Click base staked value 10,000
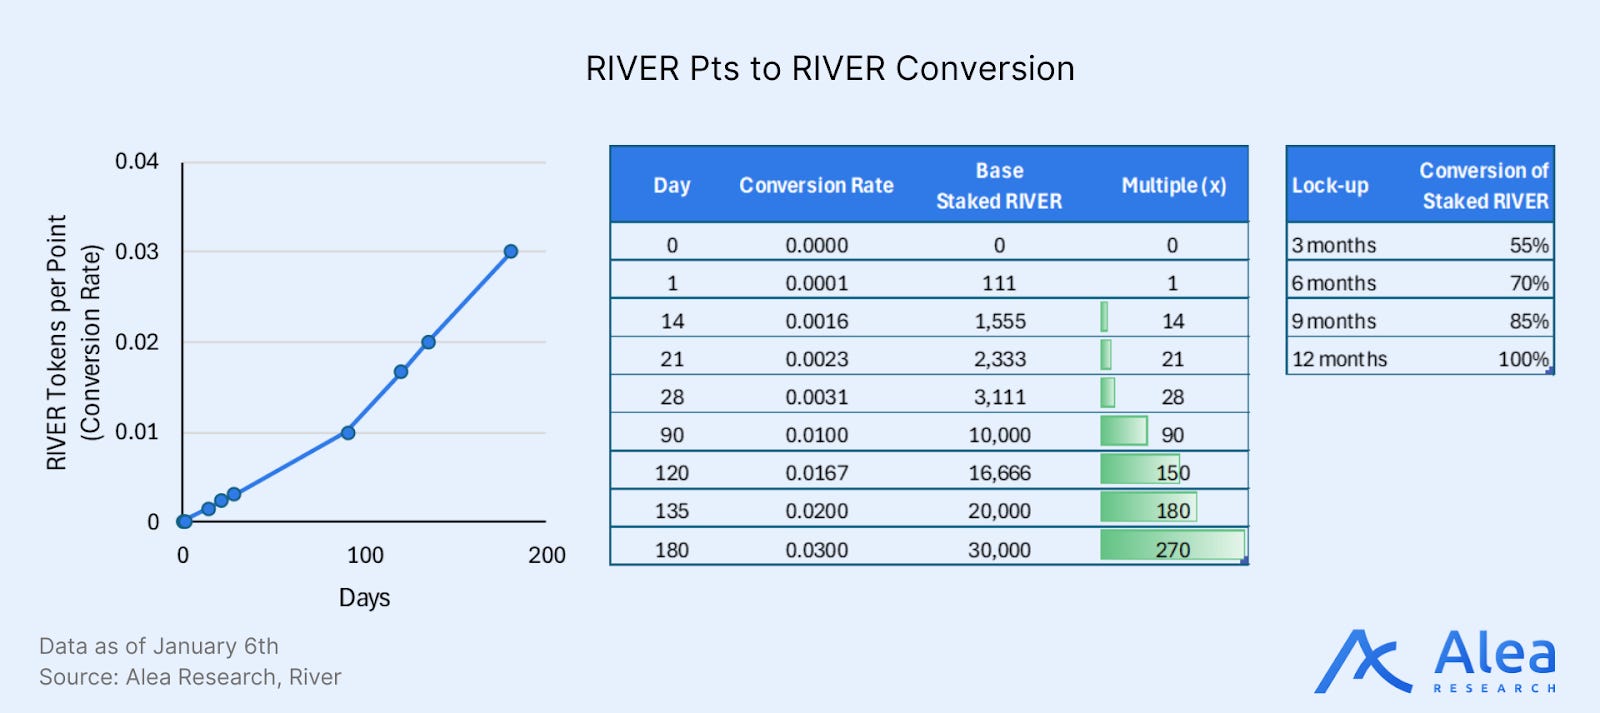 tap(999, 435)
